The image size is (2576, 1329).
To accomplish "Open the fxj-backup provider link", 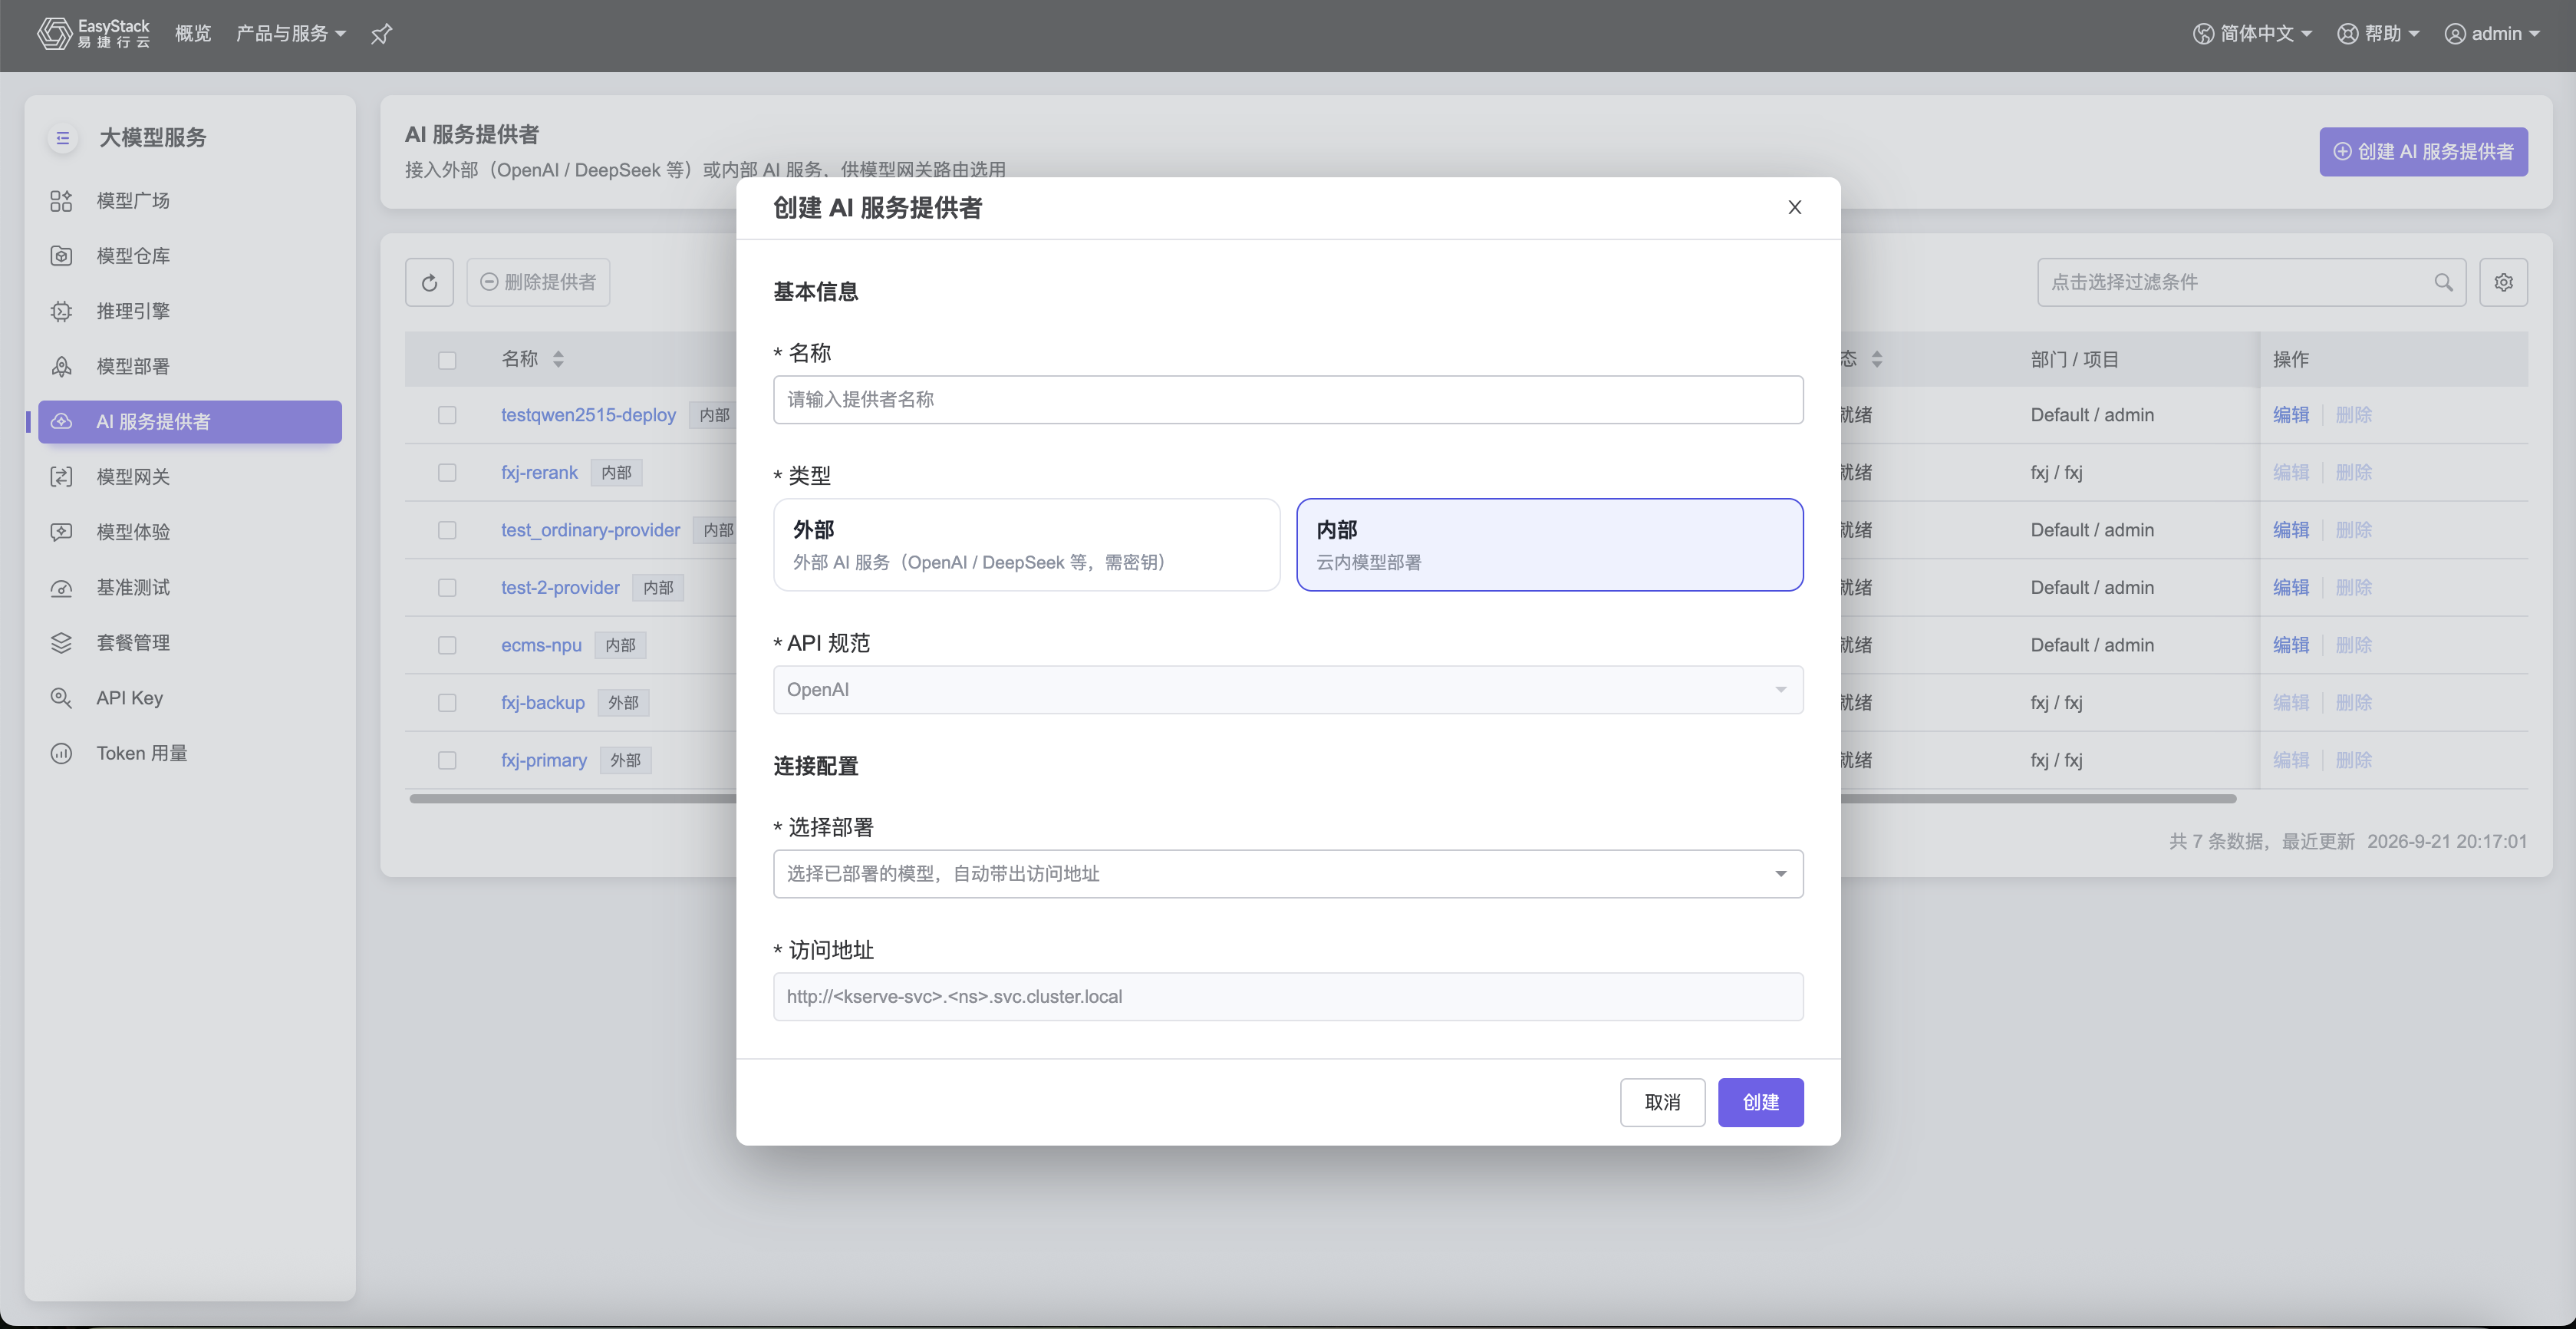I will click(542, 703).
